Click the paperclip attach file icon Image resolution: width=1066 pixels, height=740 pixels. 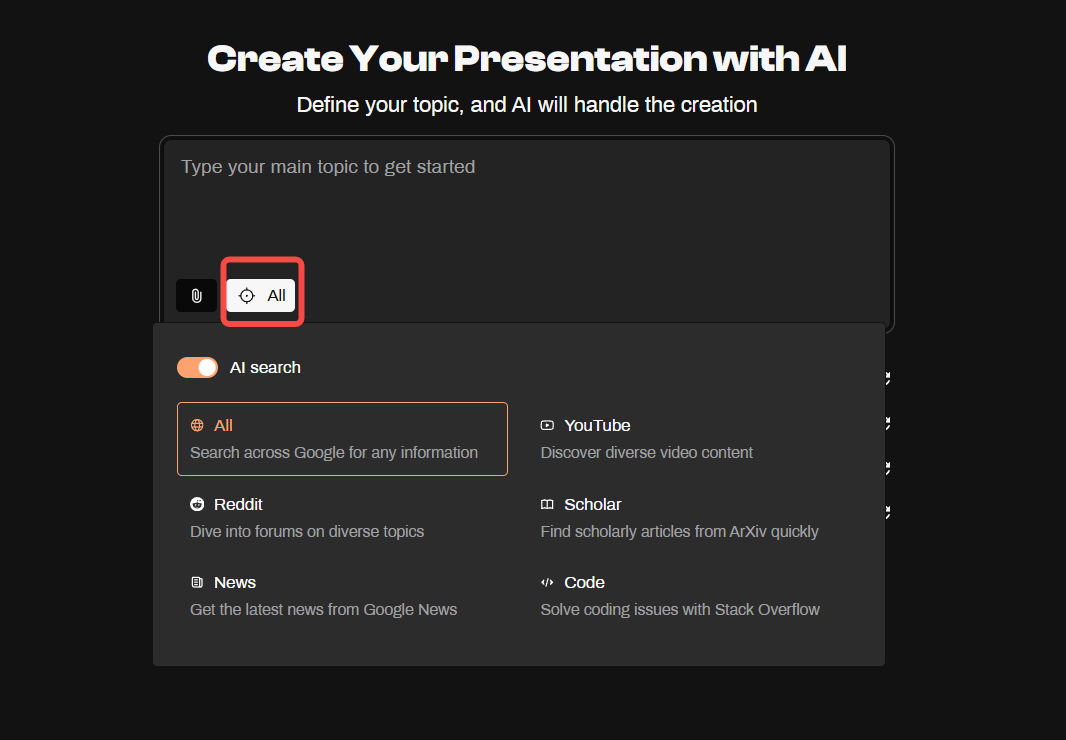pyautogui.click(x=196, y=296)
